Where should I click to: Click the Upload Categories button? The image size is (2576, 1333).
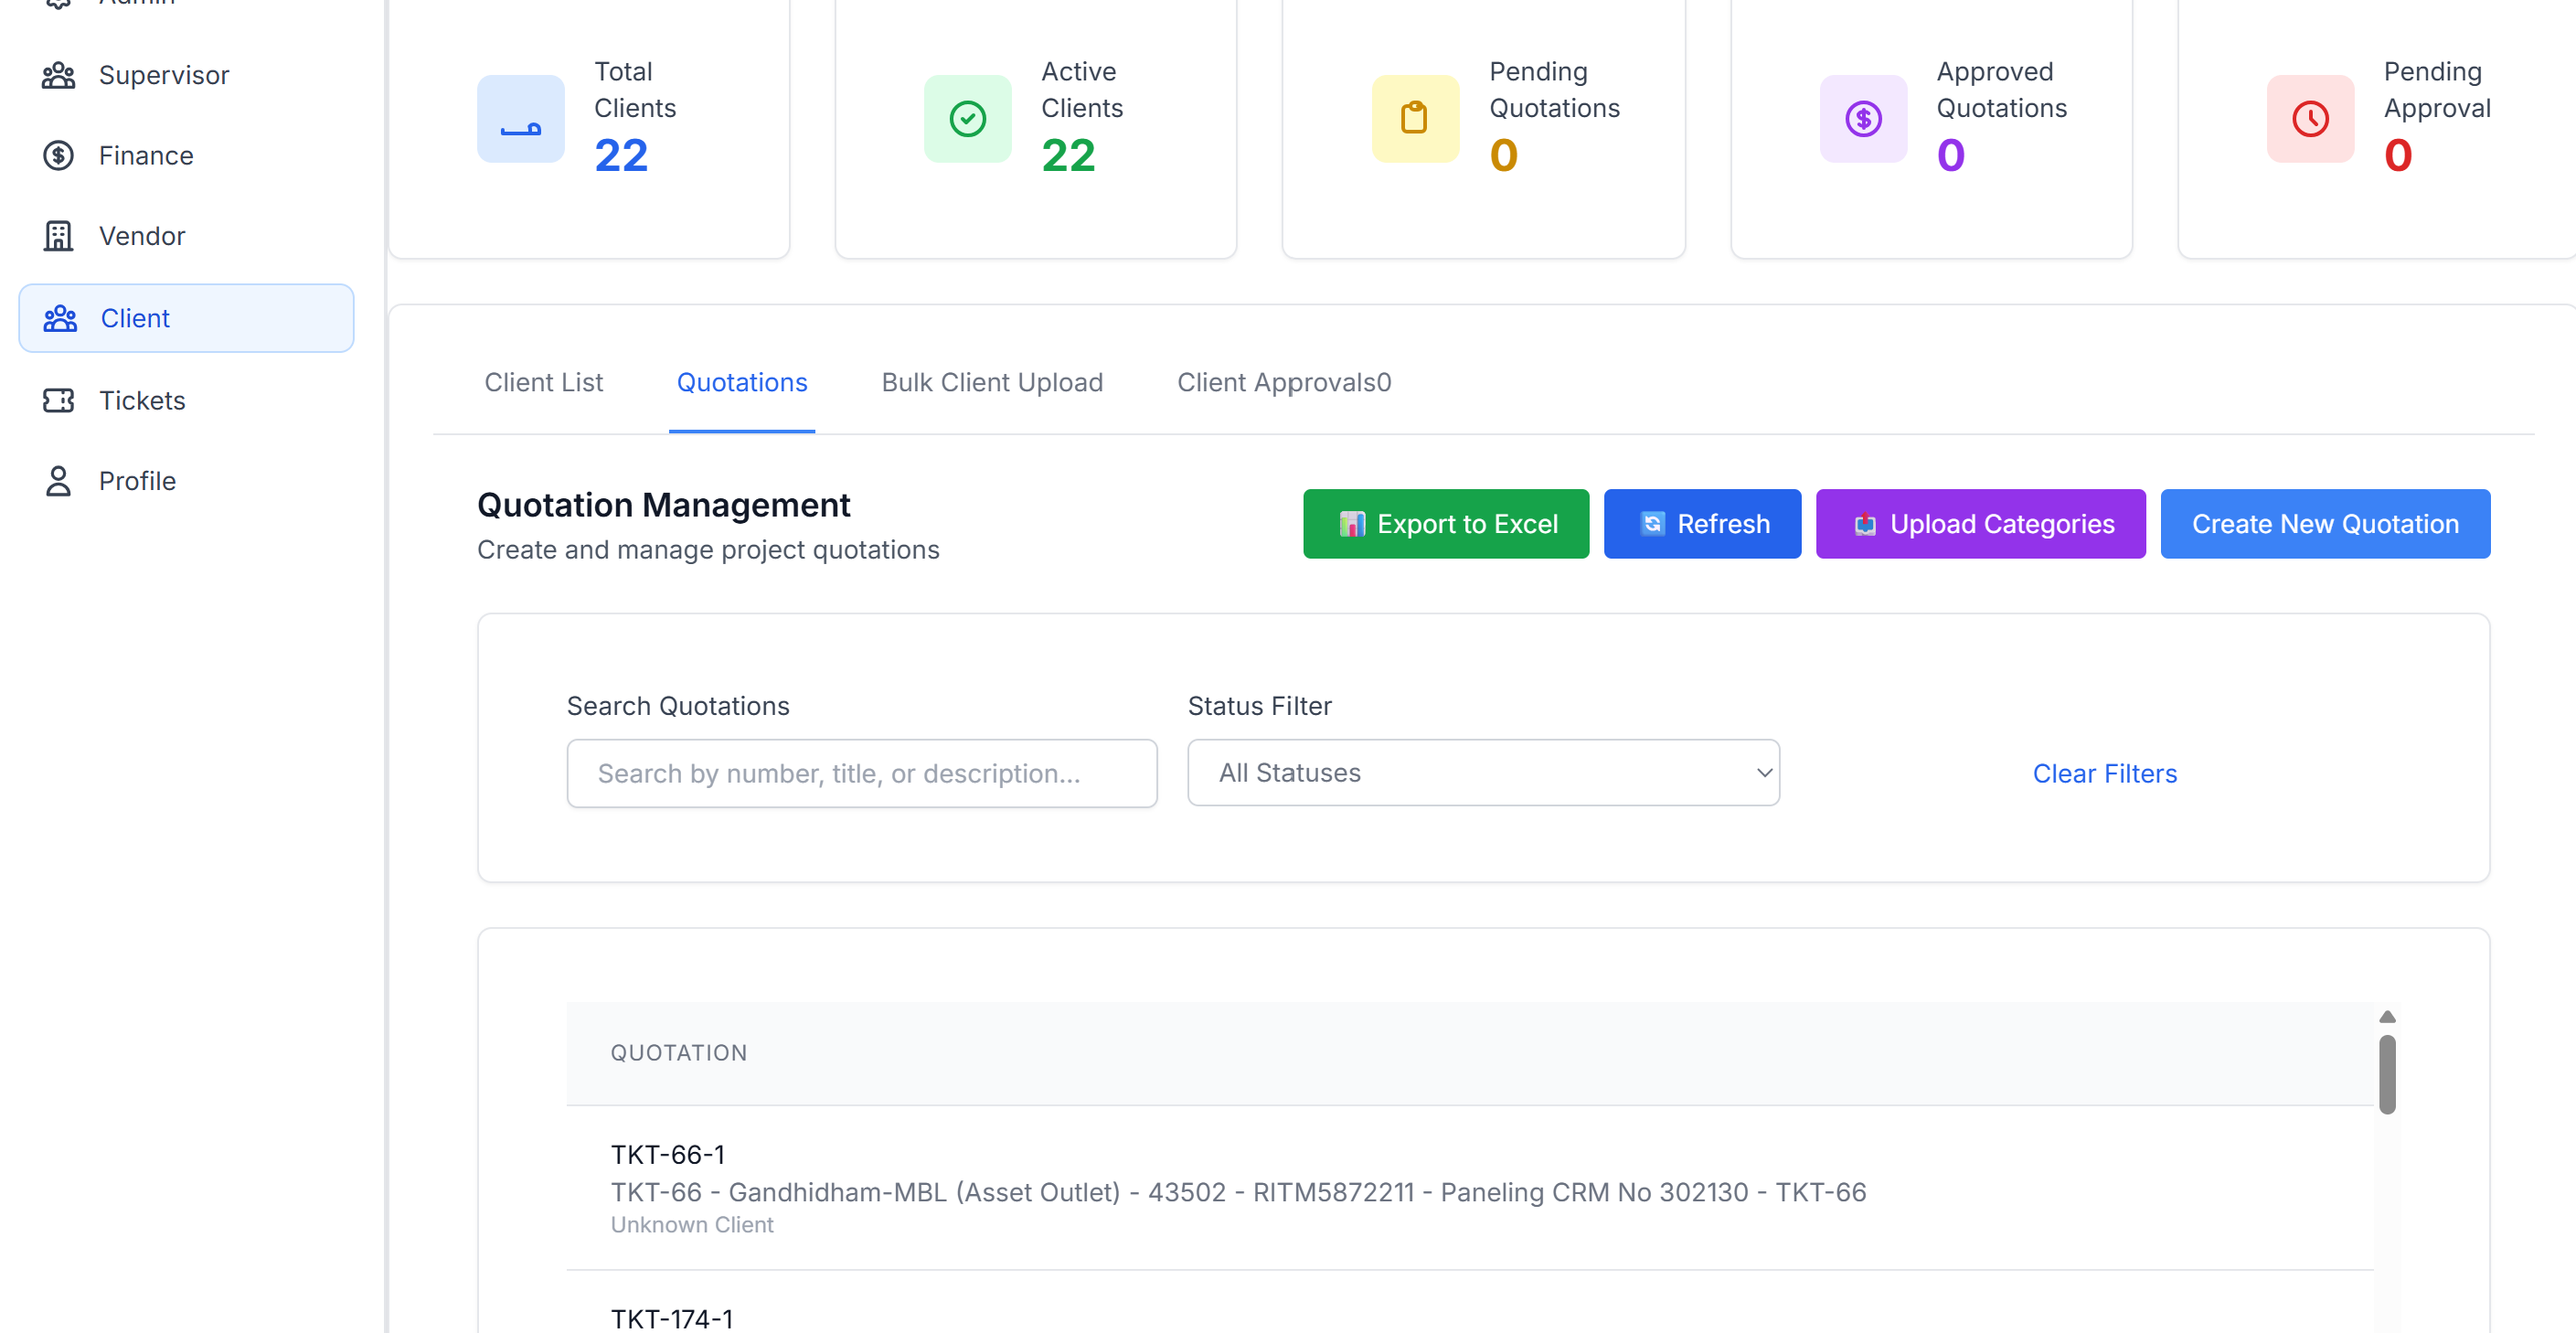pyautogui.click(x=1979, y=524)
